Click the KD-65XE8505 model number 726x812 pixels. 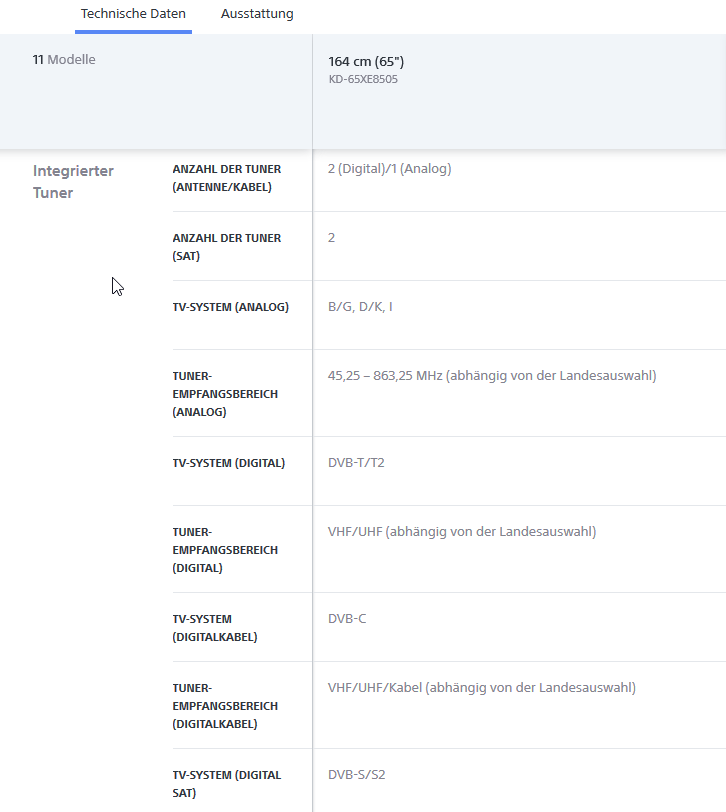pyautogui.click(x=363, y=79)
